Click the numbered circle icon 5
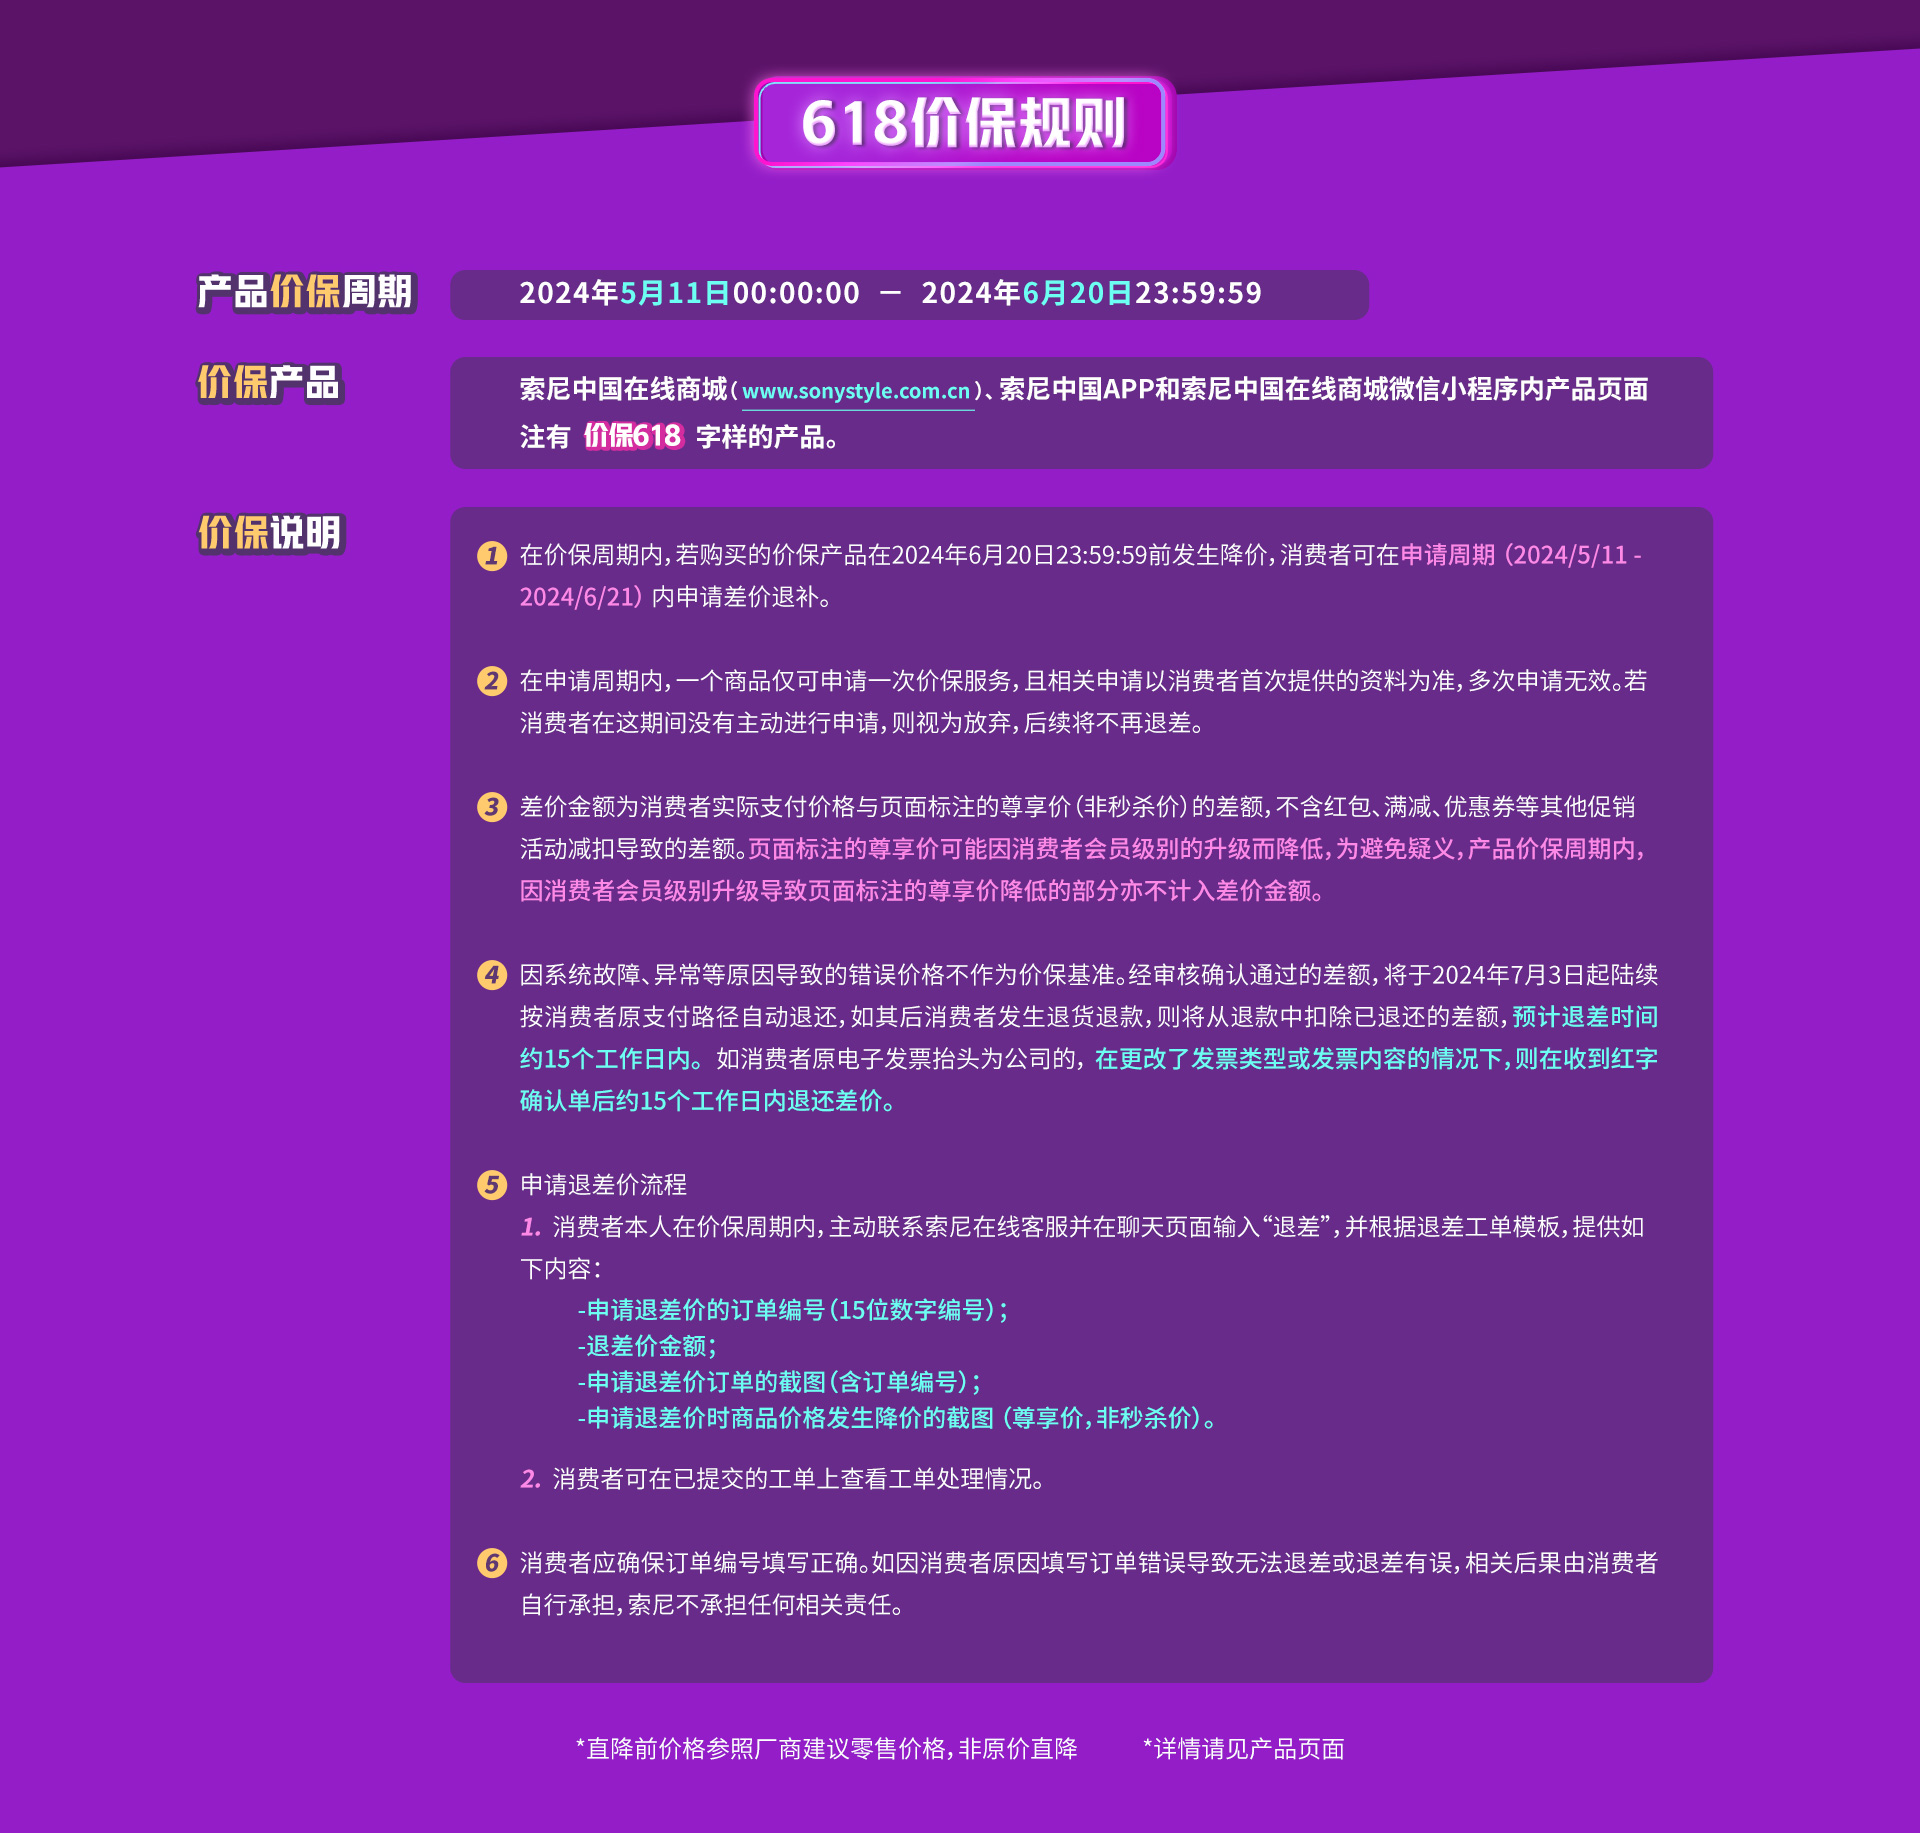 coord(491,1185)
